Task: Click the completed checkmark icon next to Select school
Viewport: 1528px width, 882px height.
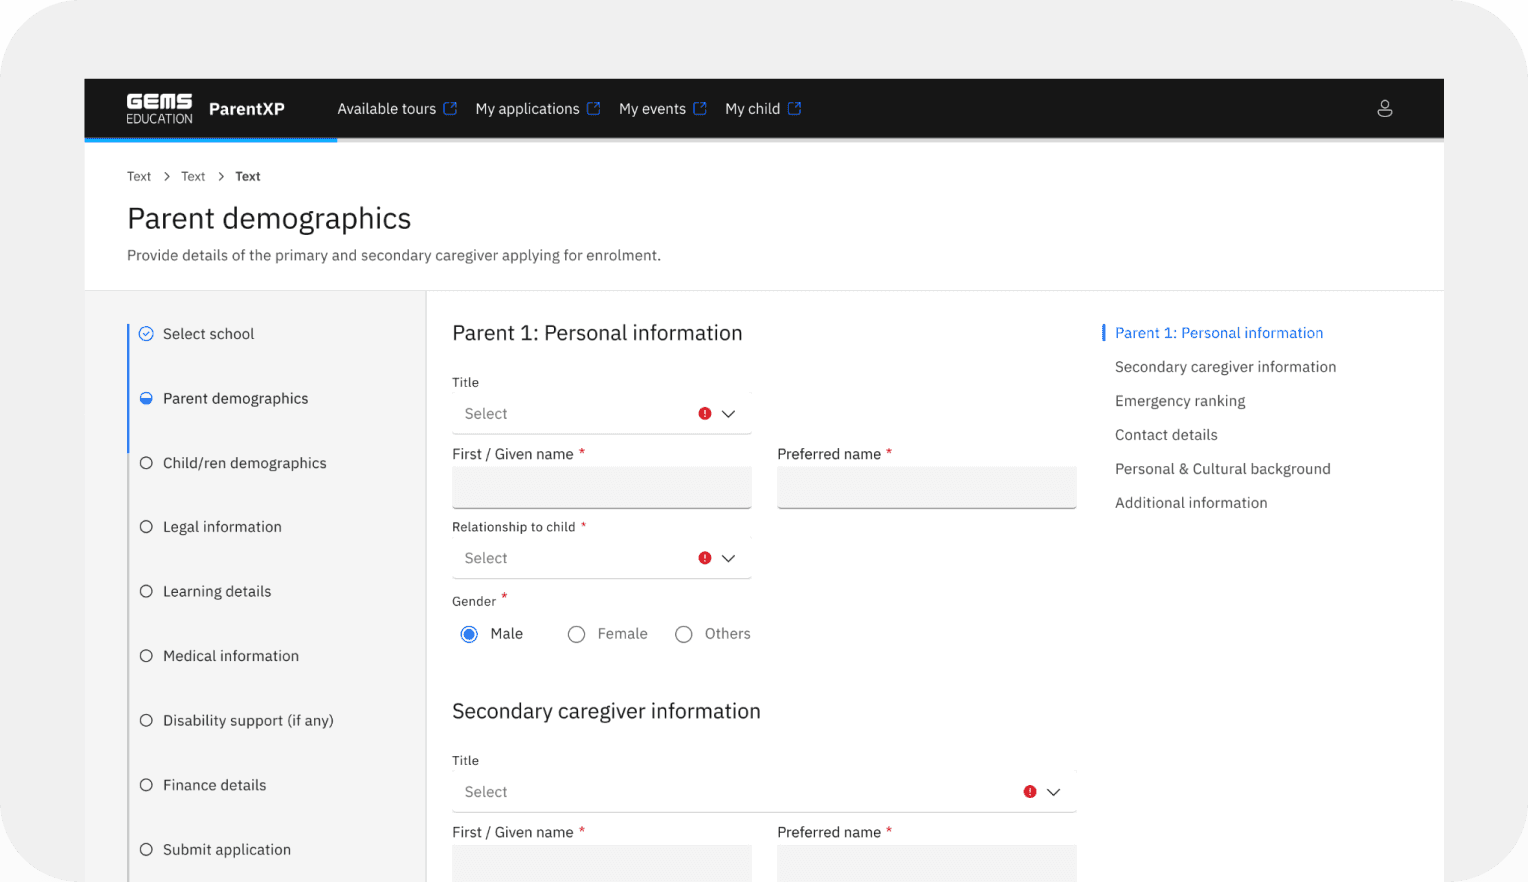Action: 146,333
